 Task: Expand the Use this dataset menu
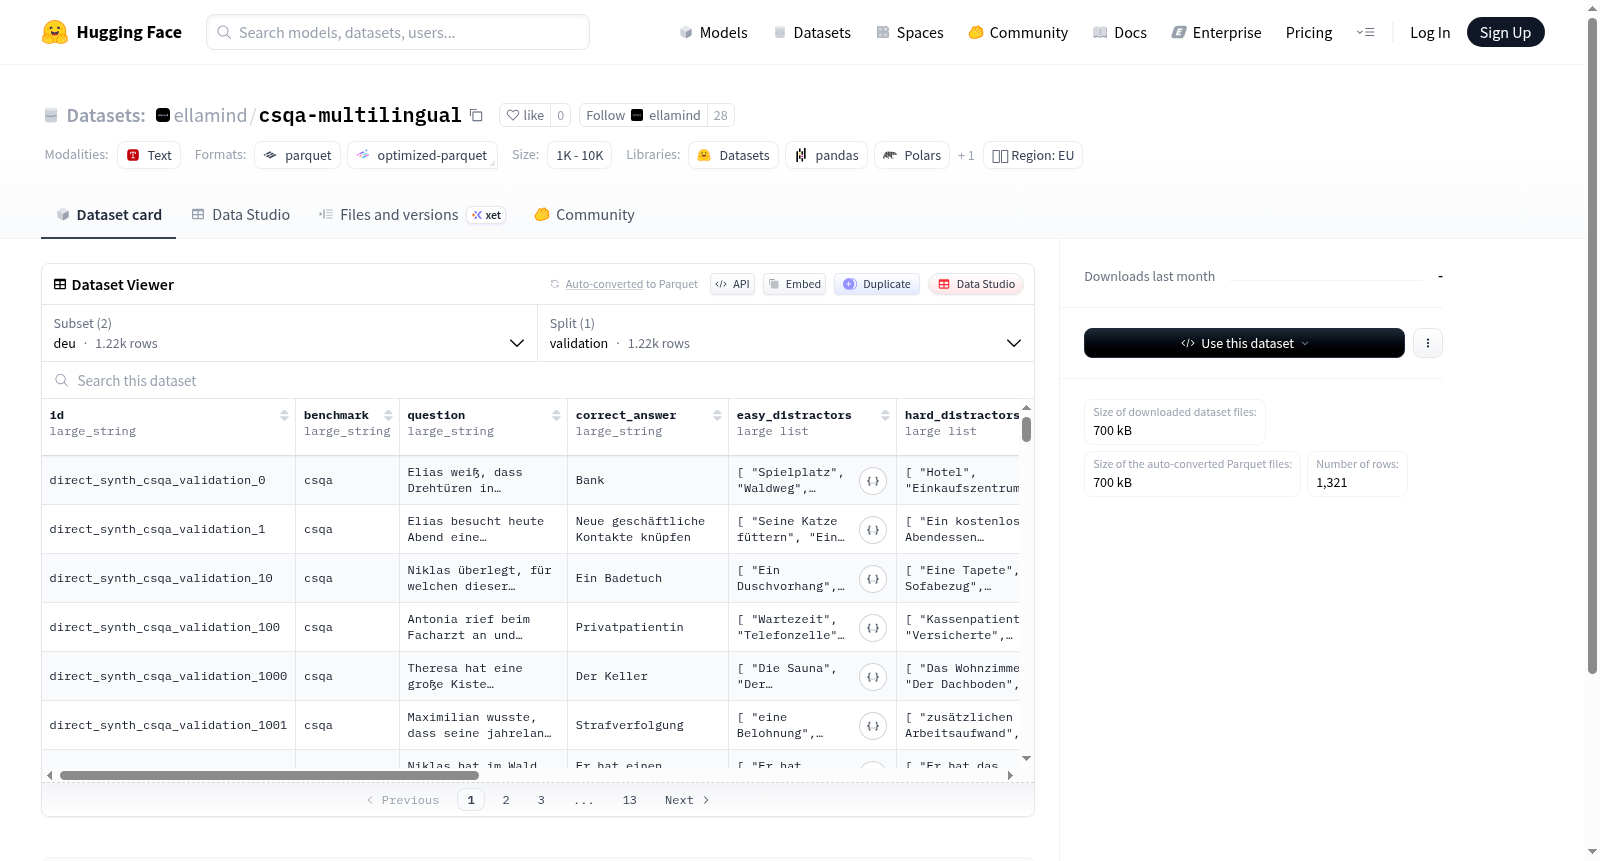point(1244,343)
